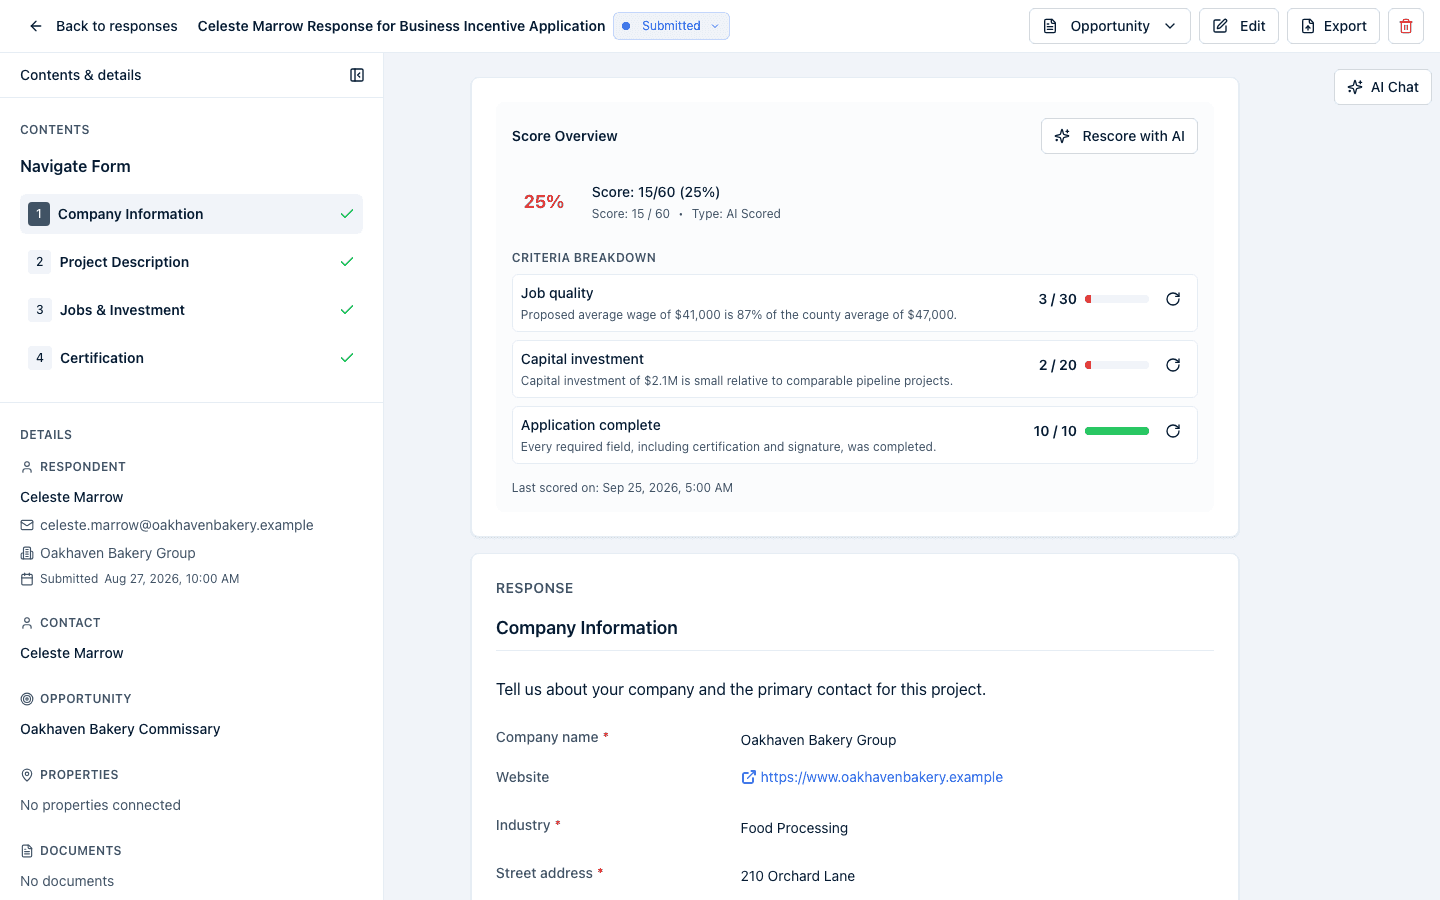The width and height of the screenshot is (1440, 900).
Task: Click the building icon beside Oakhaven Bakery Group
Action: (x=27, y=553)
